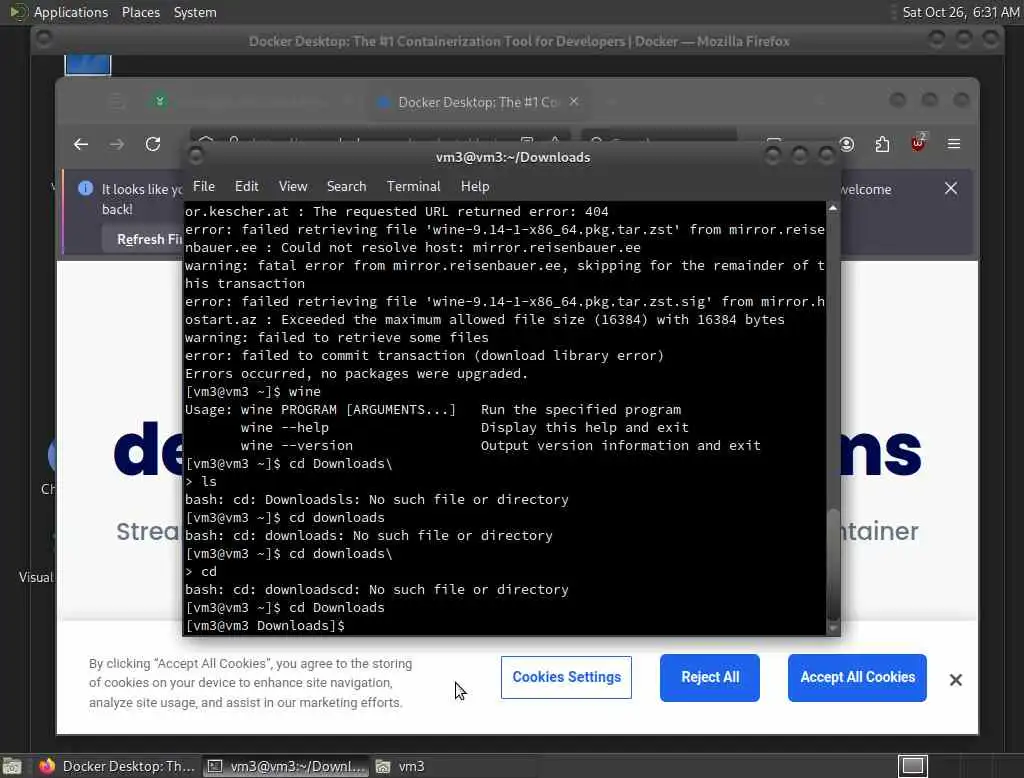Dismiss the Firefox refresh notification bar

[951, 188]
